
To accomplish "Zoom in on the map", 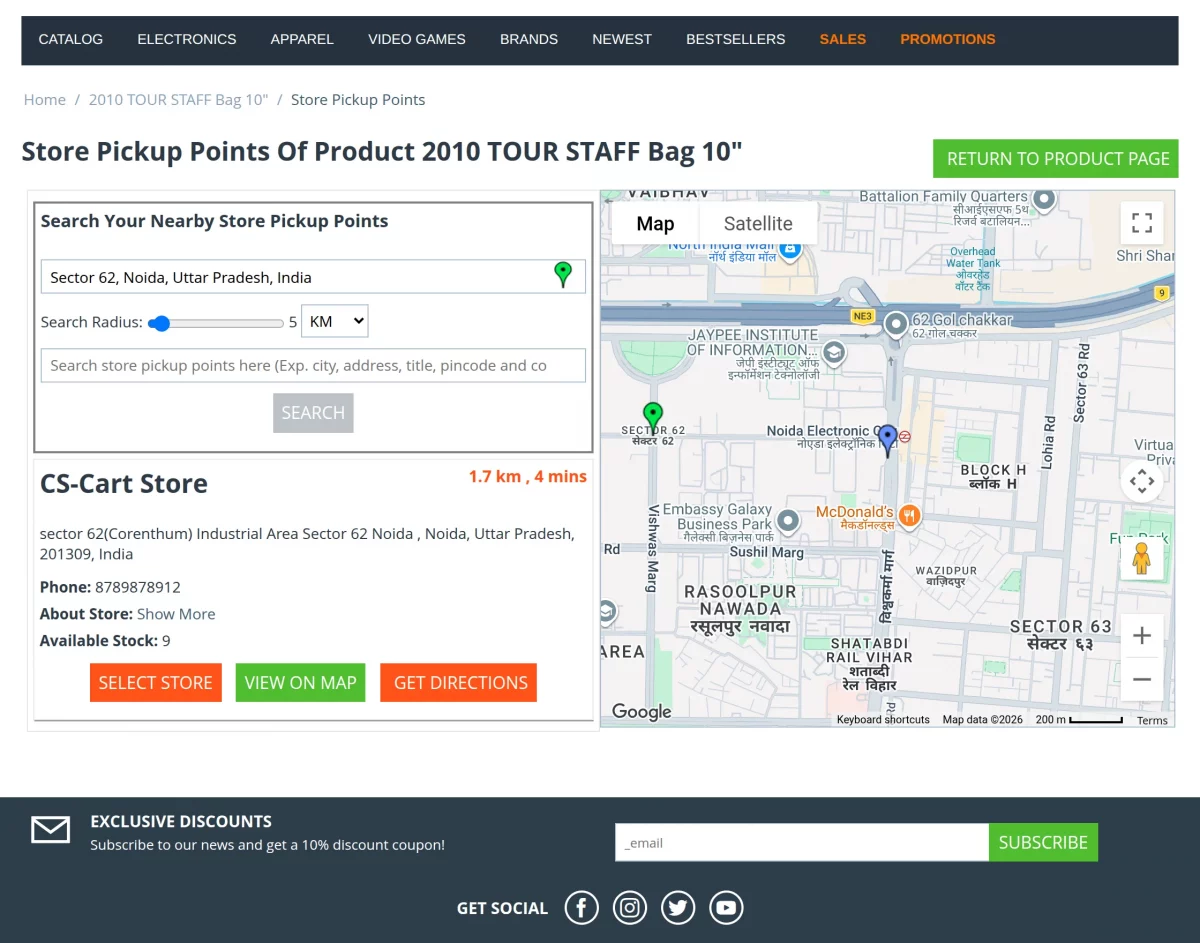I will point(1142,635).
